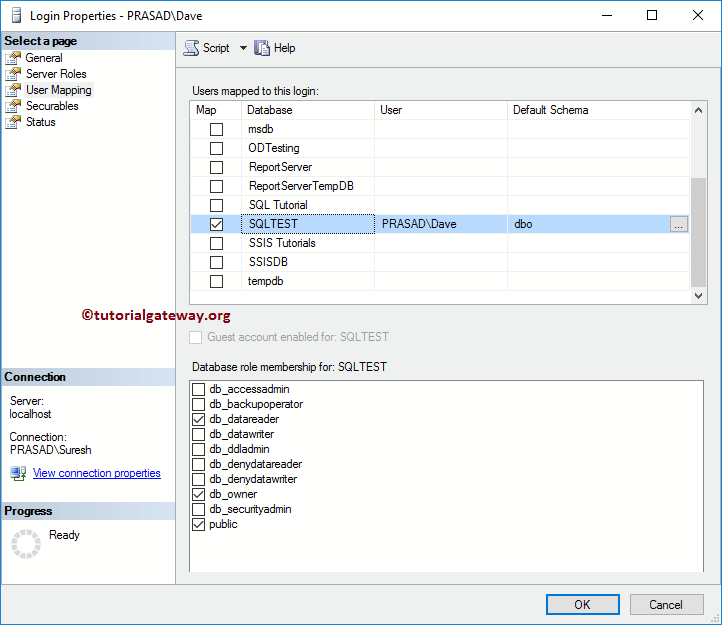Select the SQL Tutorial database name
The image size is (722, 625).
tap(278, 205)
